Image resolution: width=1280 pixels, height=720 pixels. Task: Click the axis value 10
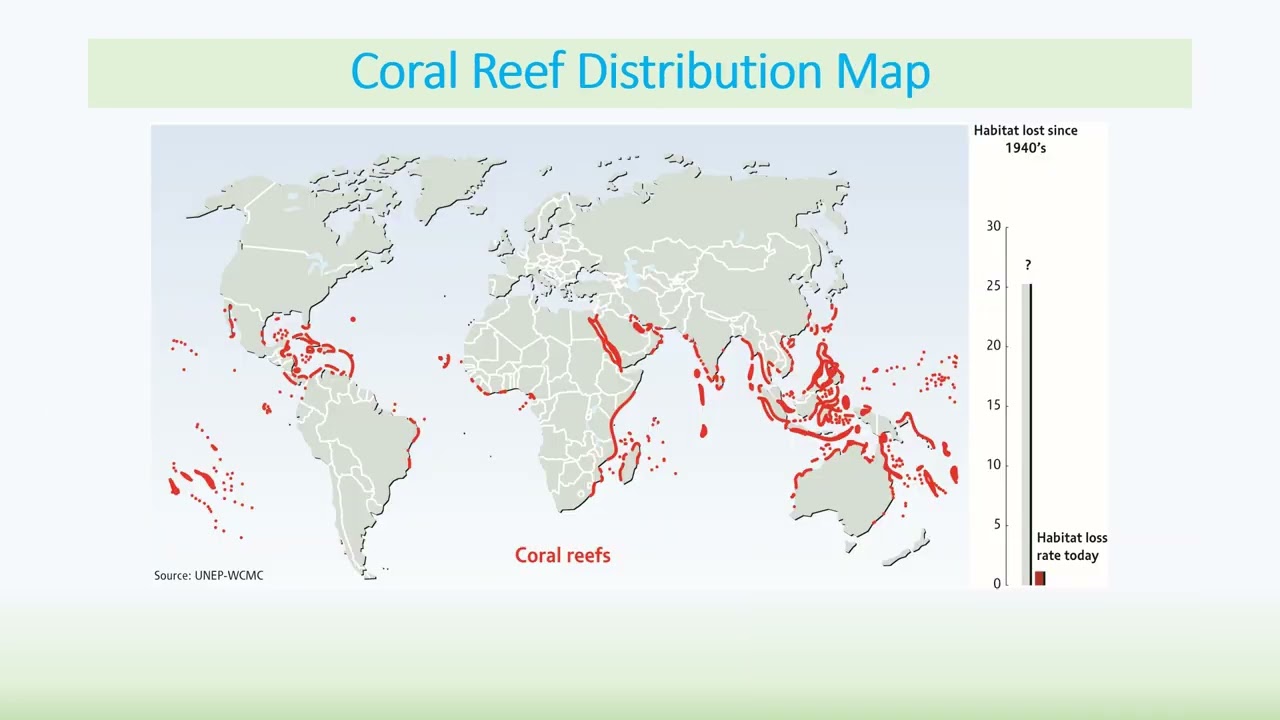993,465
